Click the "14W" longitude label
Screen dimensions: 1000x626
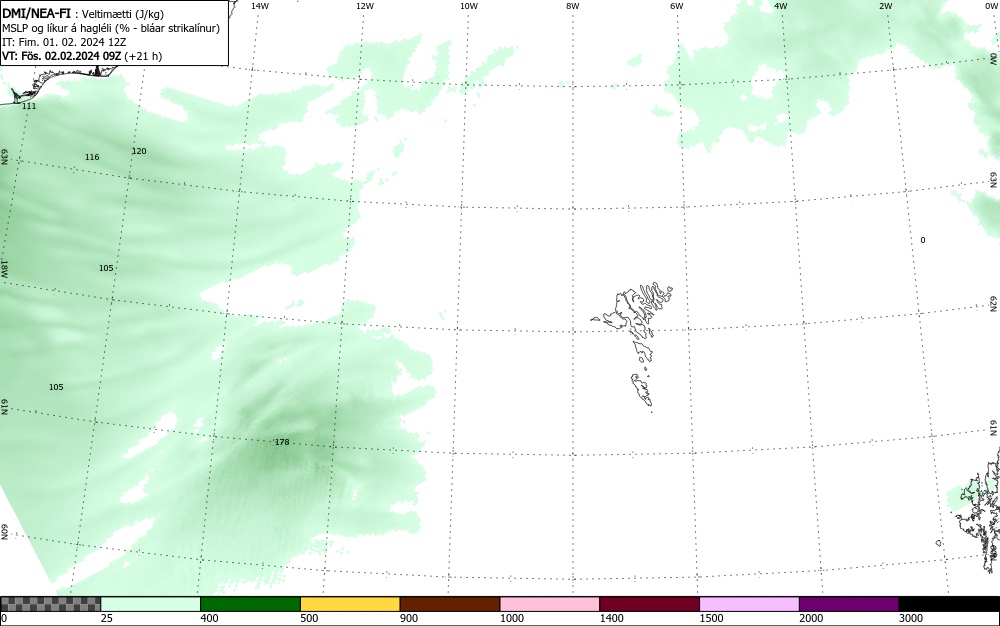(260, 6)
